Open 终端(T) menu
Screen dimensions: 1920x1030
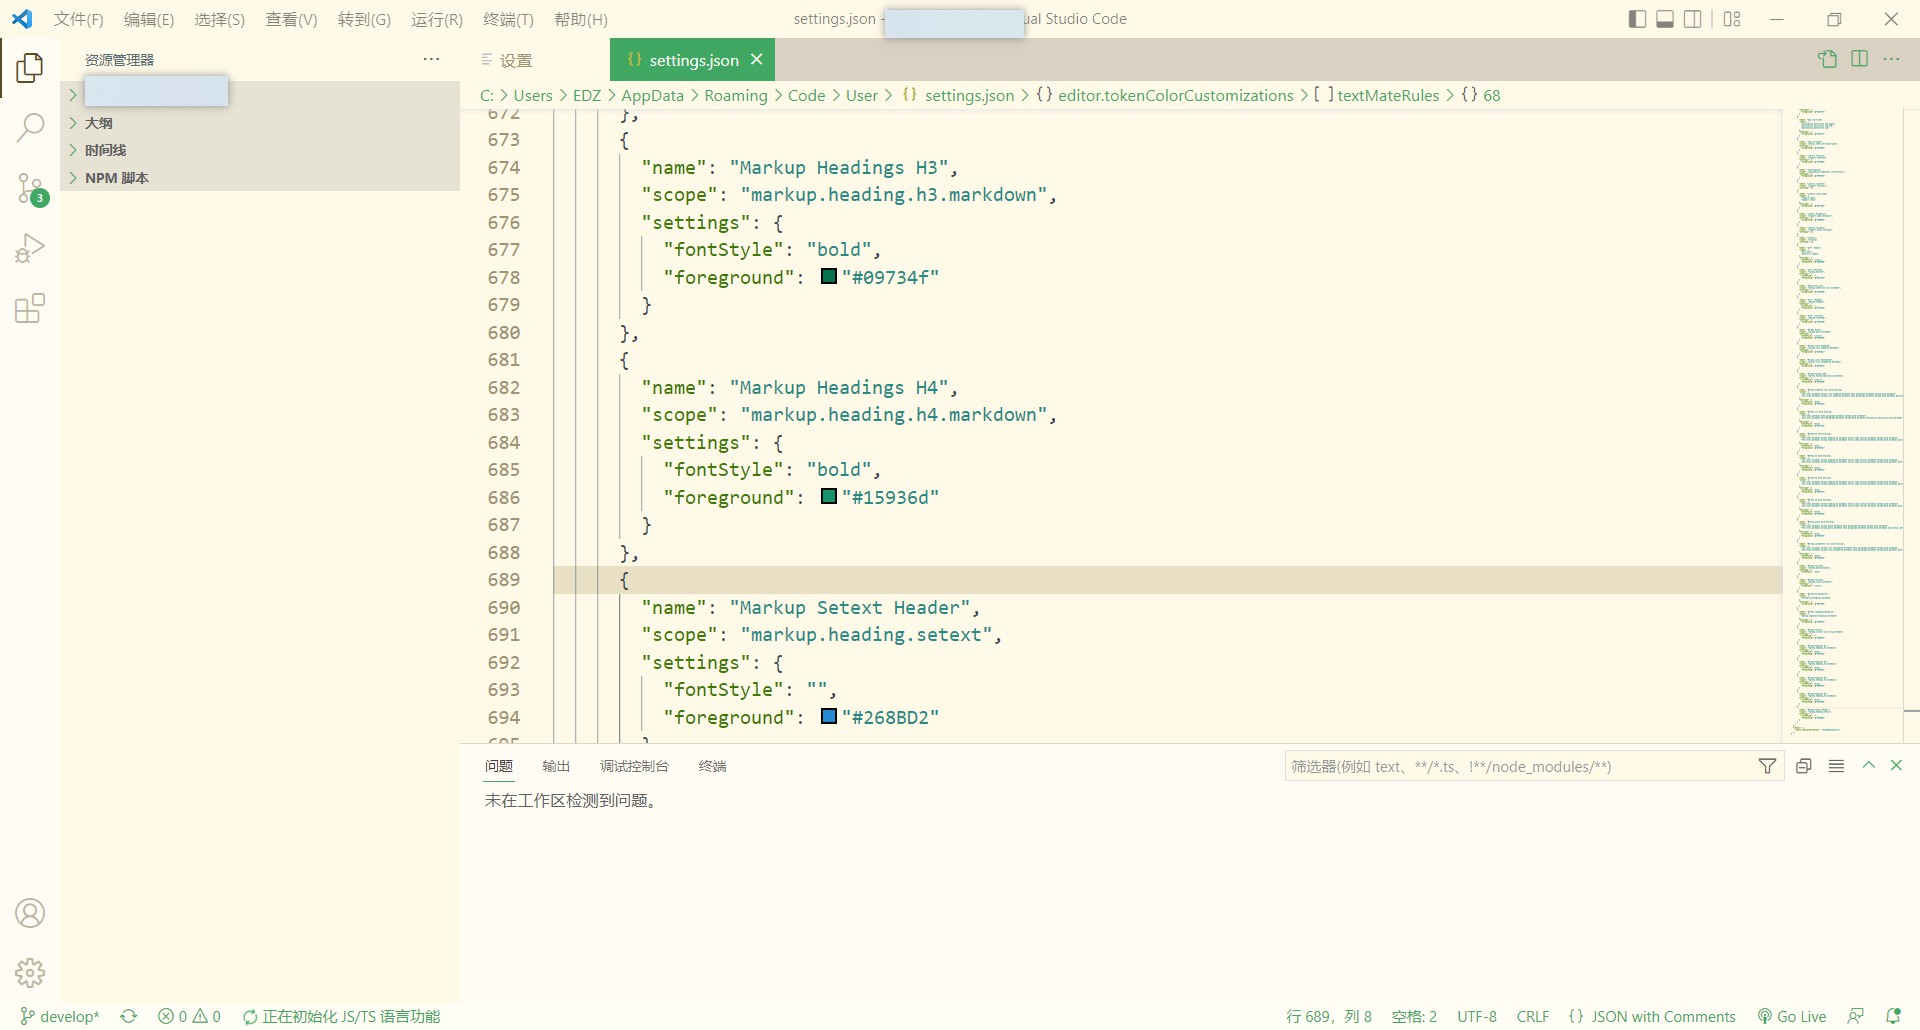508,19
